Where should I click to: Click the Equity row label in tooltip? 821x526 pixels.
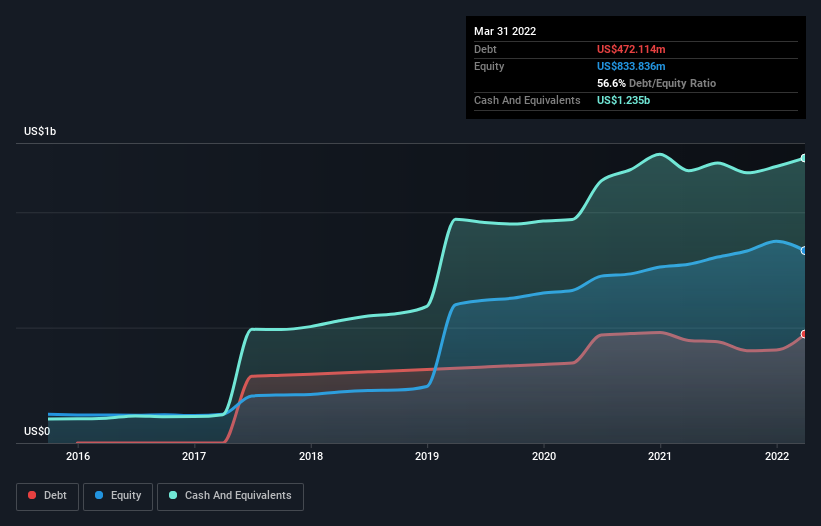click(x=489, y=66)
